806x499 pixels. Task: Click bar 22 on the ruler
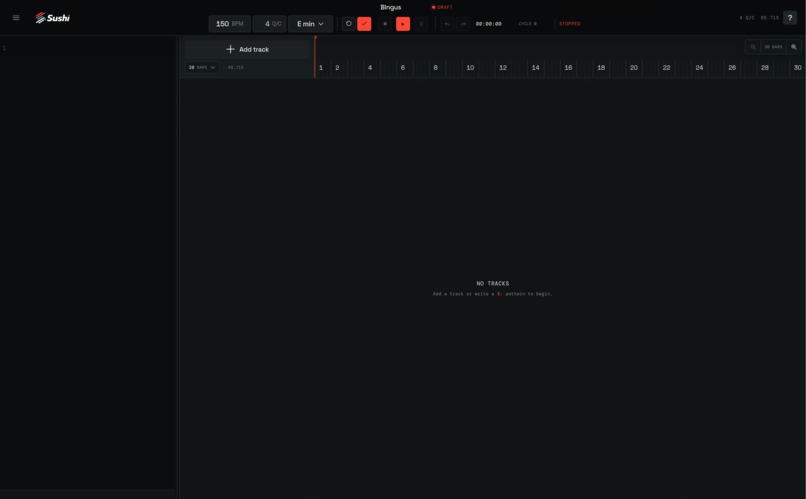coord(666,67)
